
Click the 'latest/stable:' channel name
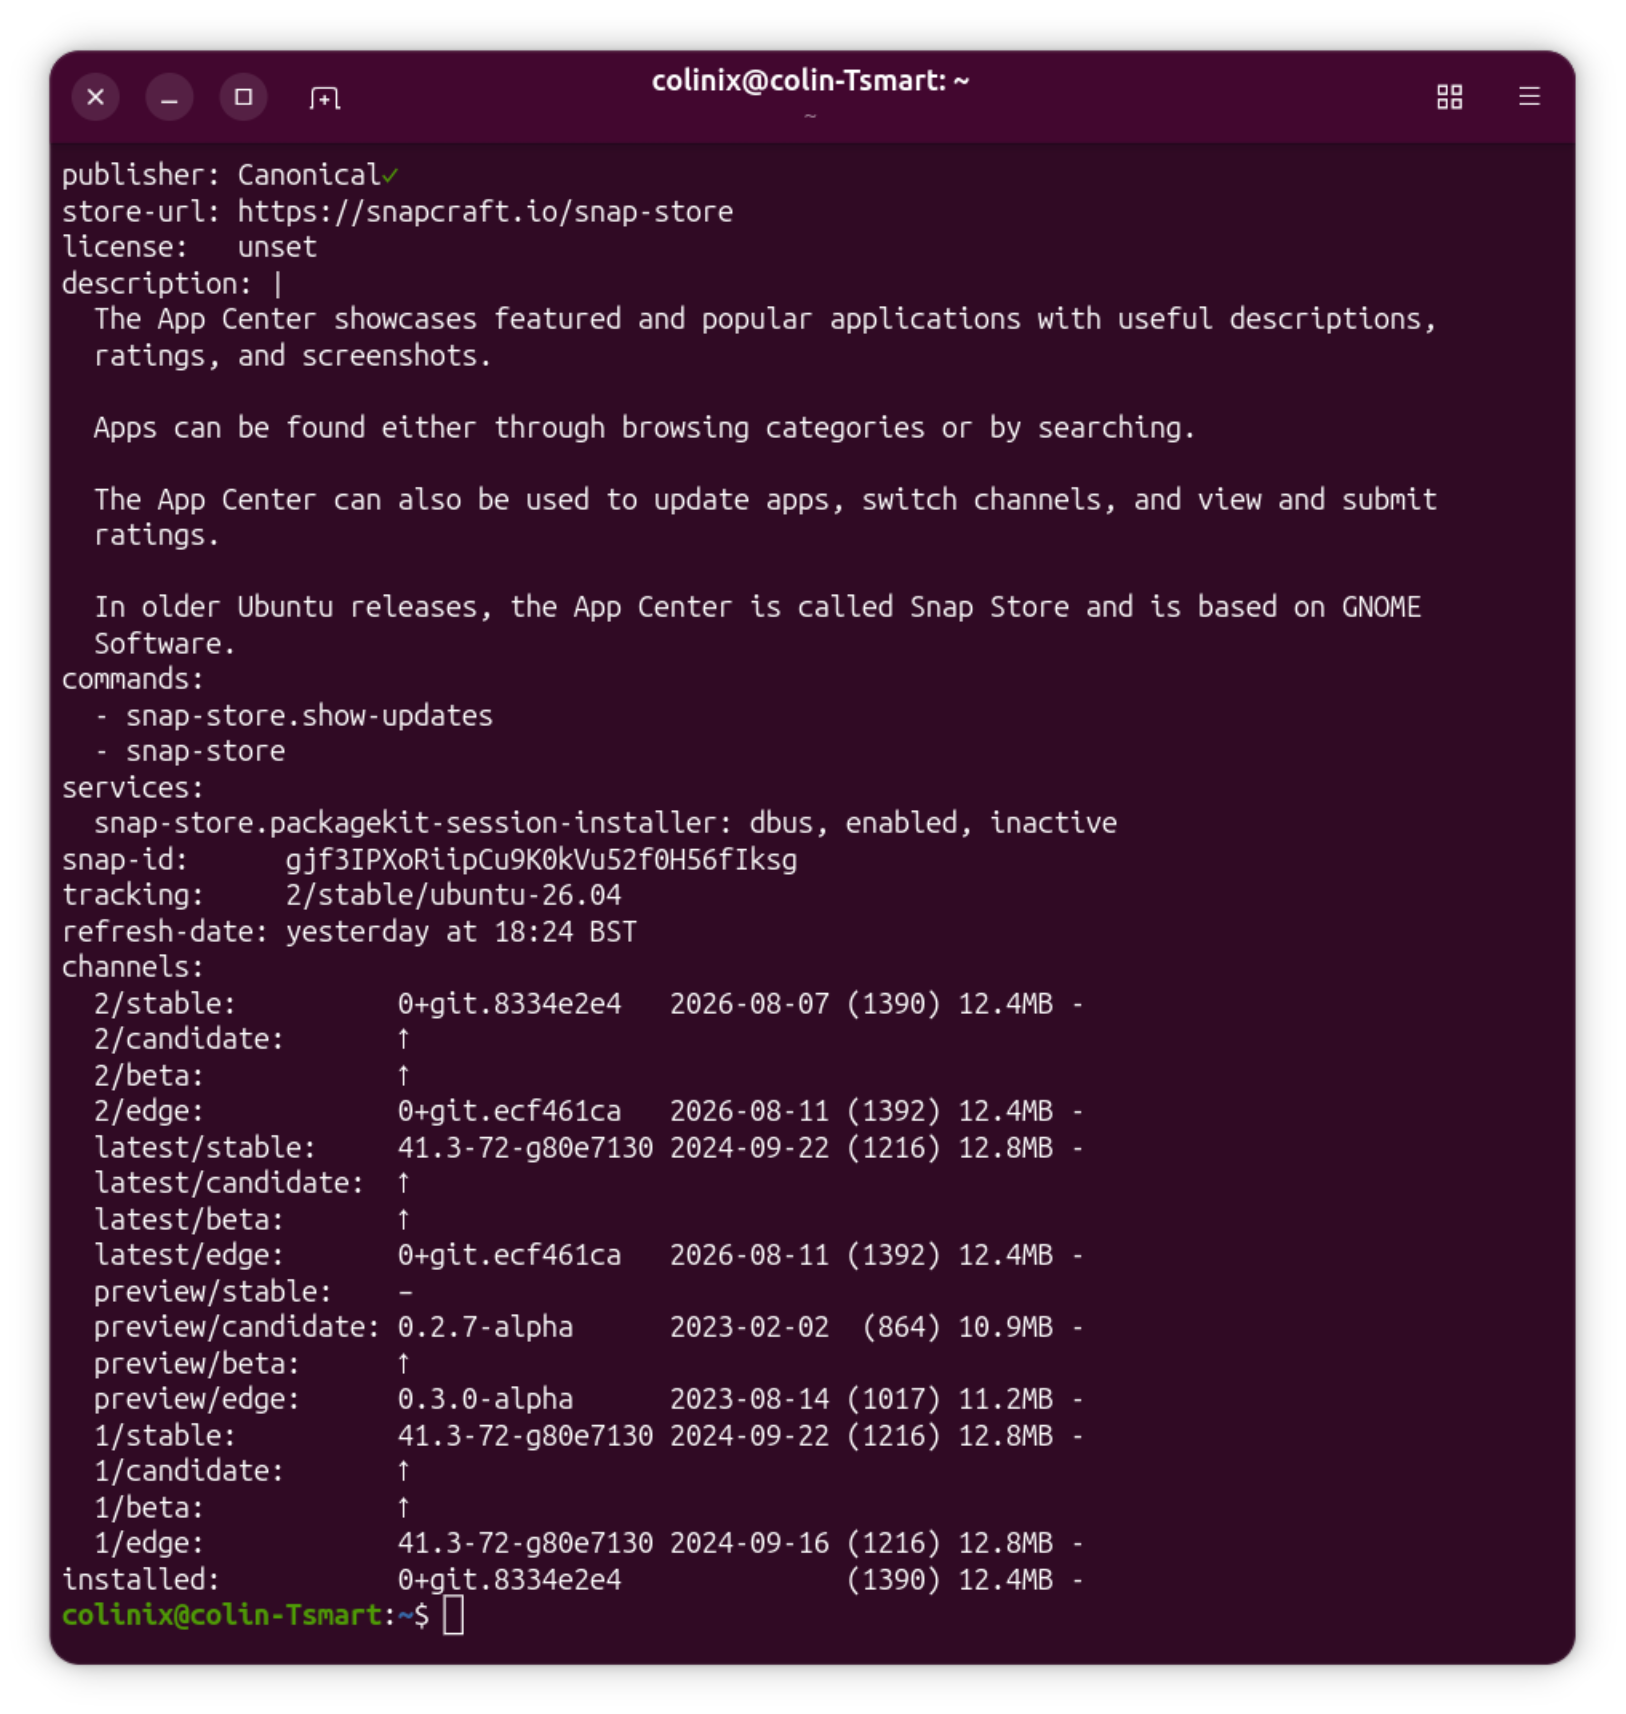click(x=205, y=1147)
